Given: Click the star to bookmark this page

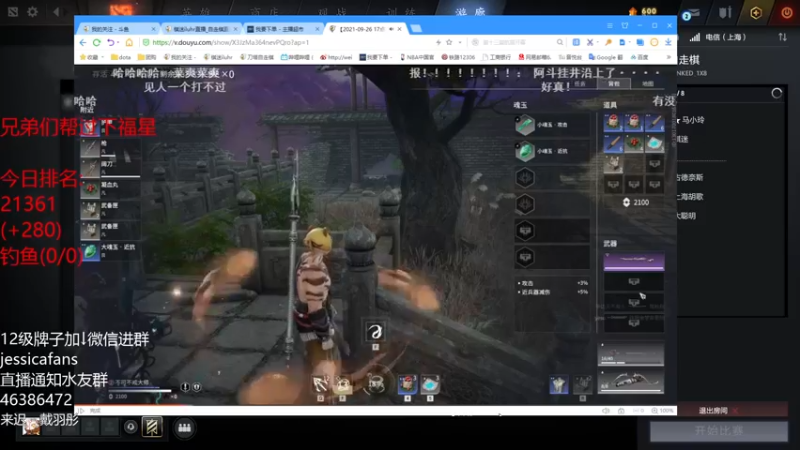Looking at the screenshot, I should 449,42.
